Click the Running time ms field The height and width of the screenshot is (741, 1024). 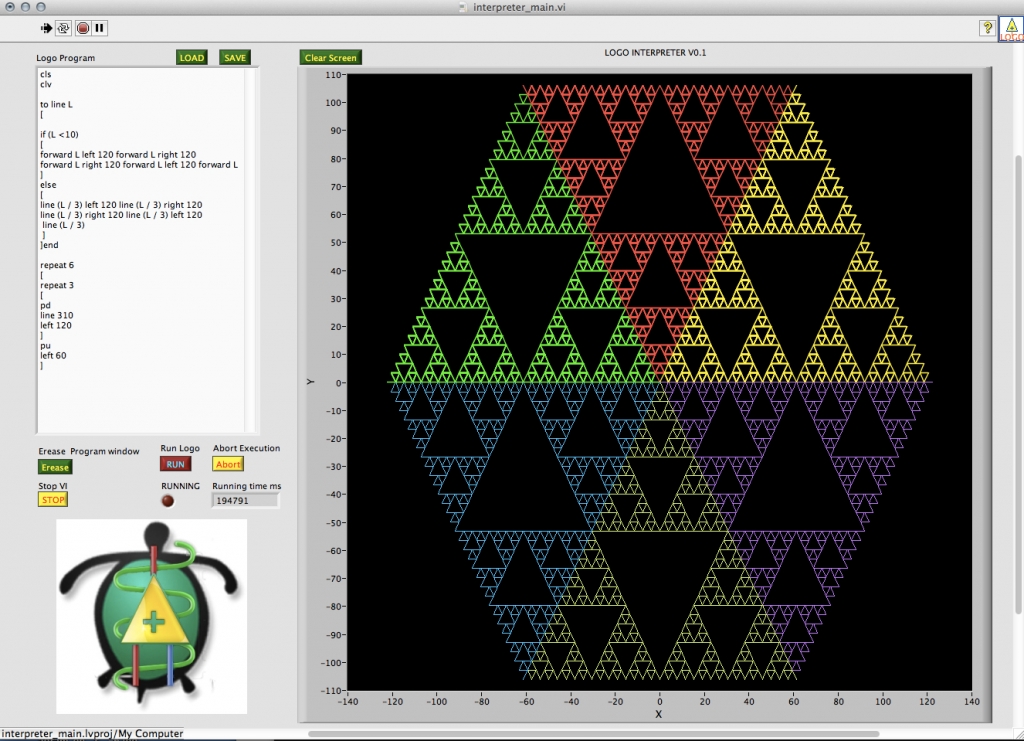pyautogui.click(x=244, y=501)
